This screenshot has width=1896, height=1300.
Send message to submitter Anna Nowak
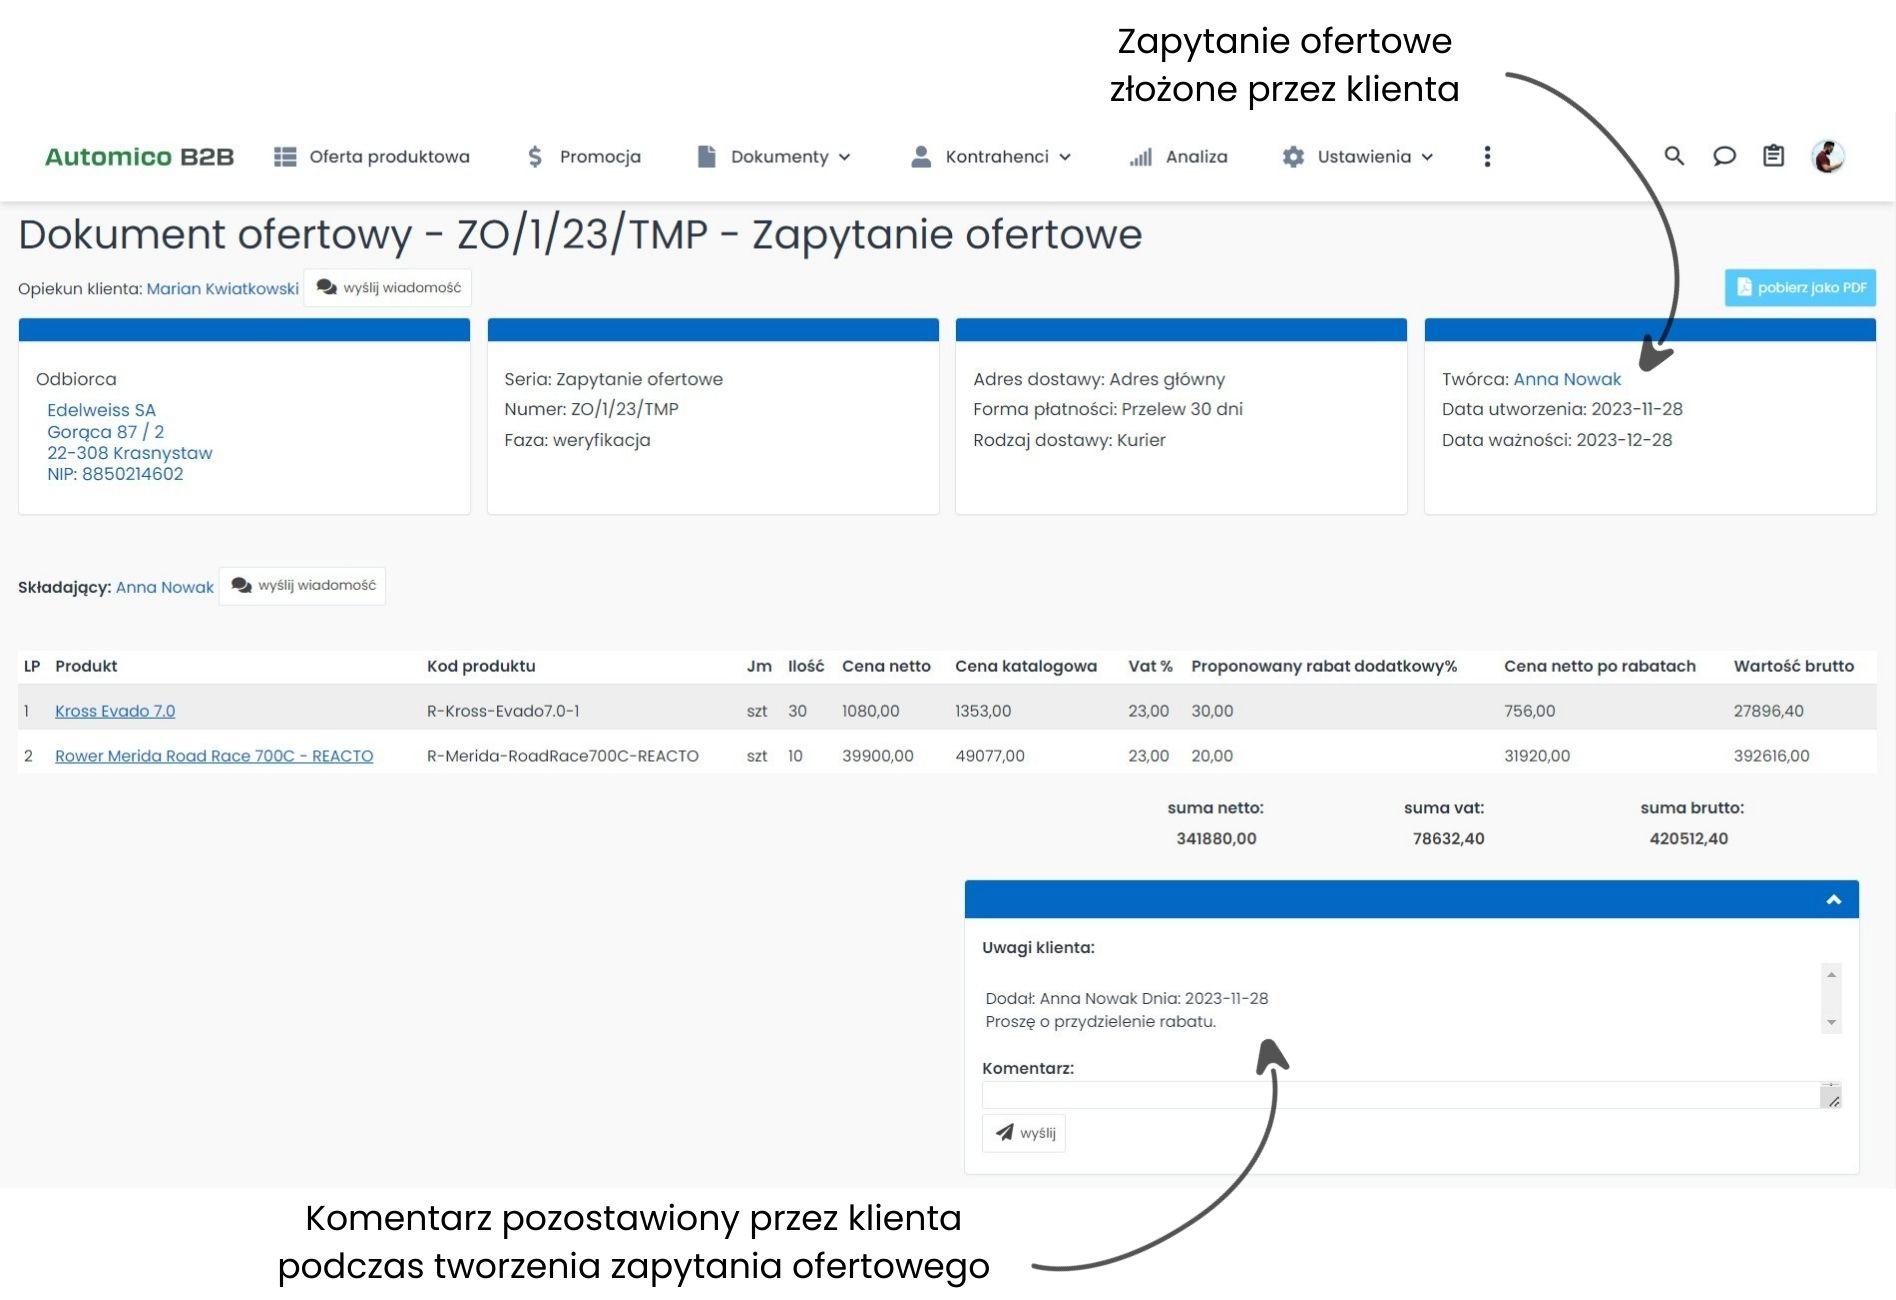tap(303, 586)
